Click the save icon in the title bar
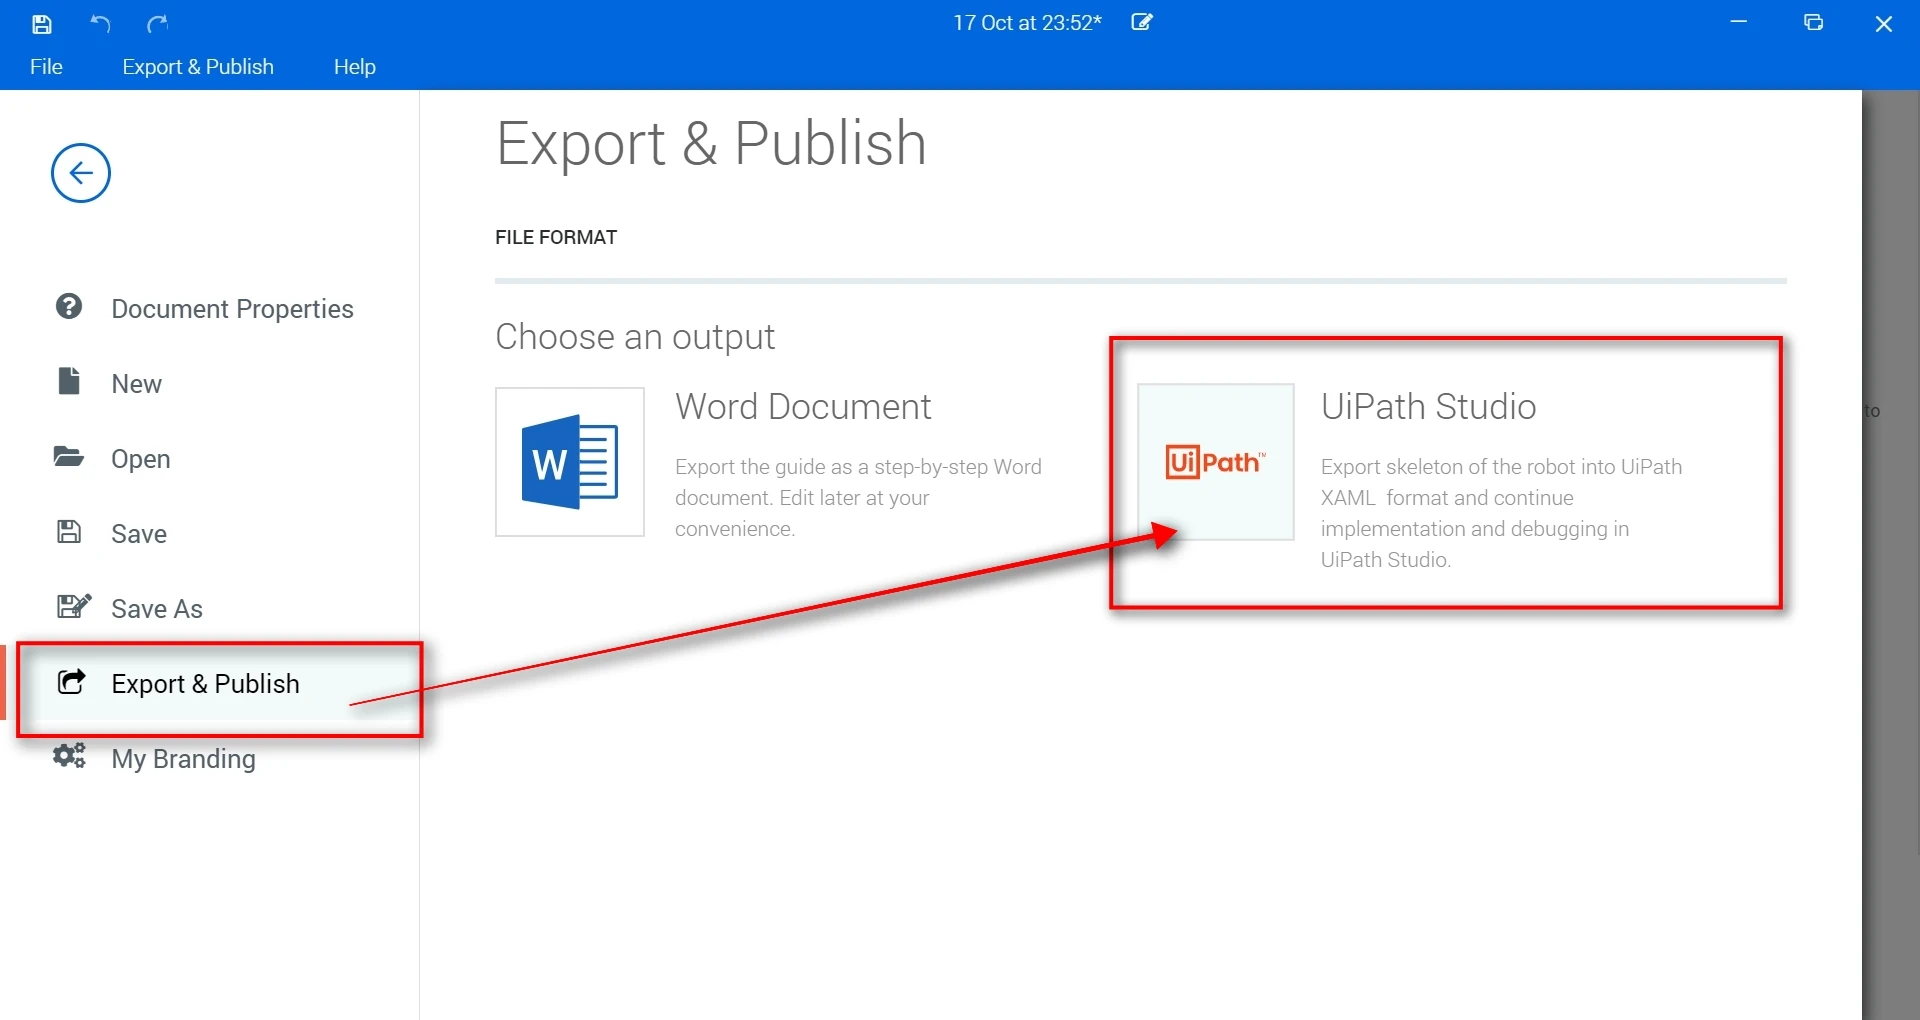The width and height of the screenshot is (1920, 1020). coord(42,24)
